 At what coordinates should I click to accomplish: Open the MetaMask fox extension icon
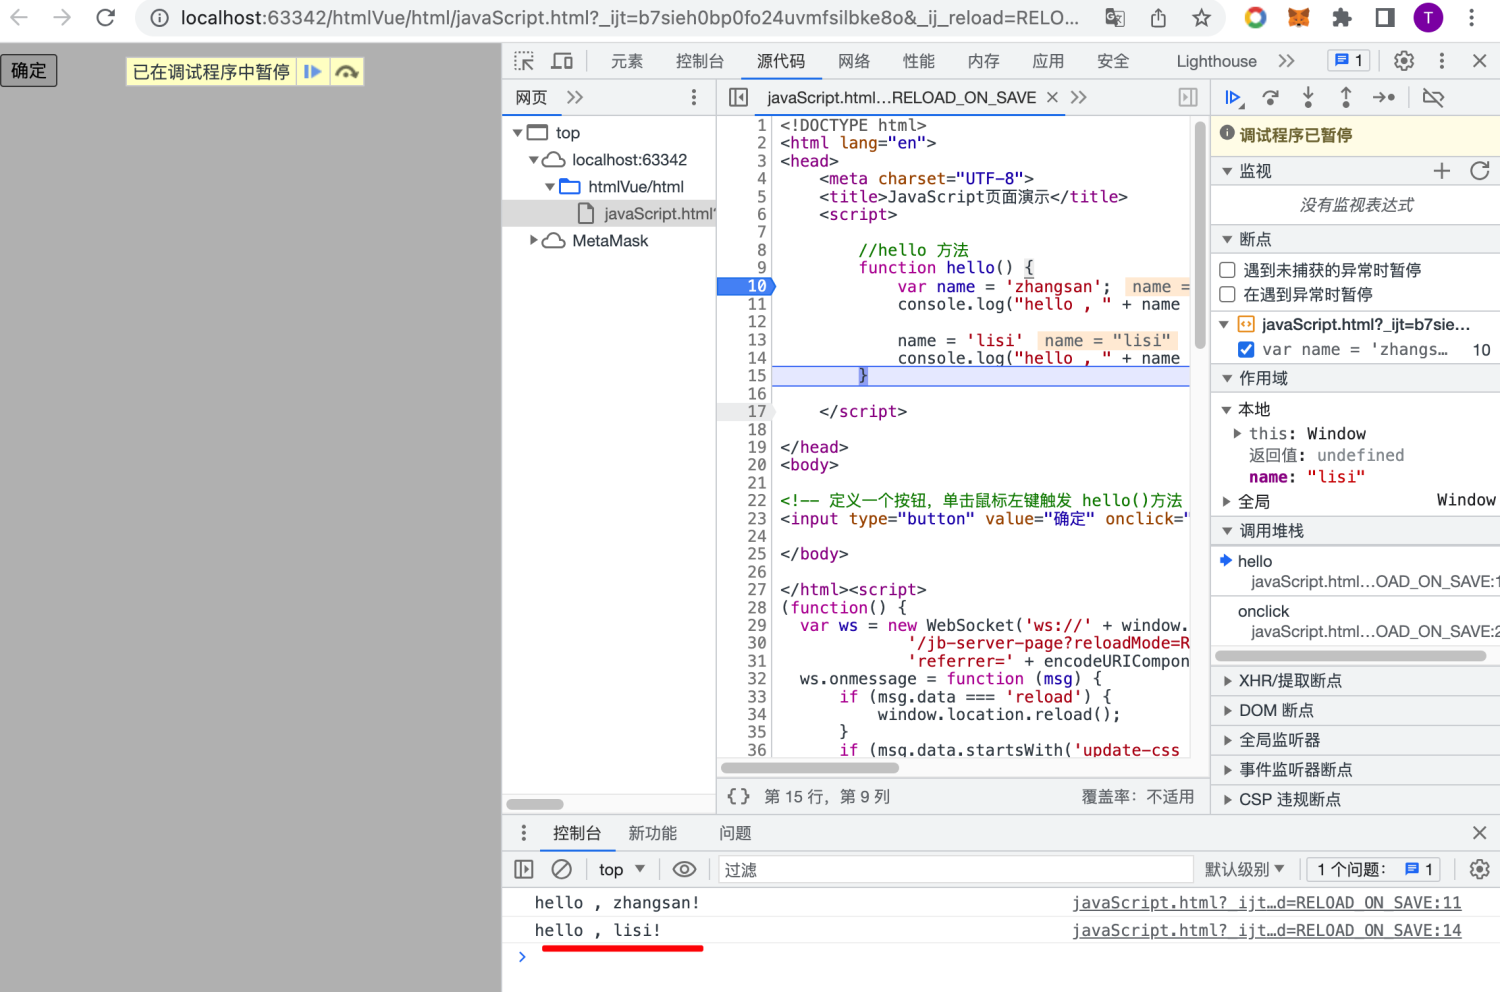(1298, 17)
